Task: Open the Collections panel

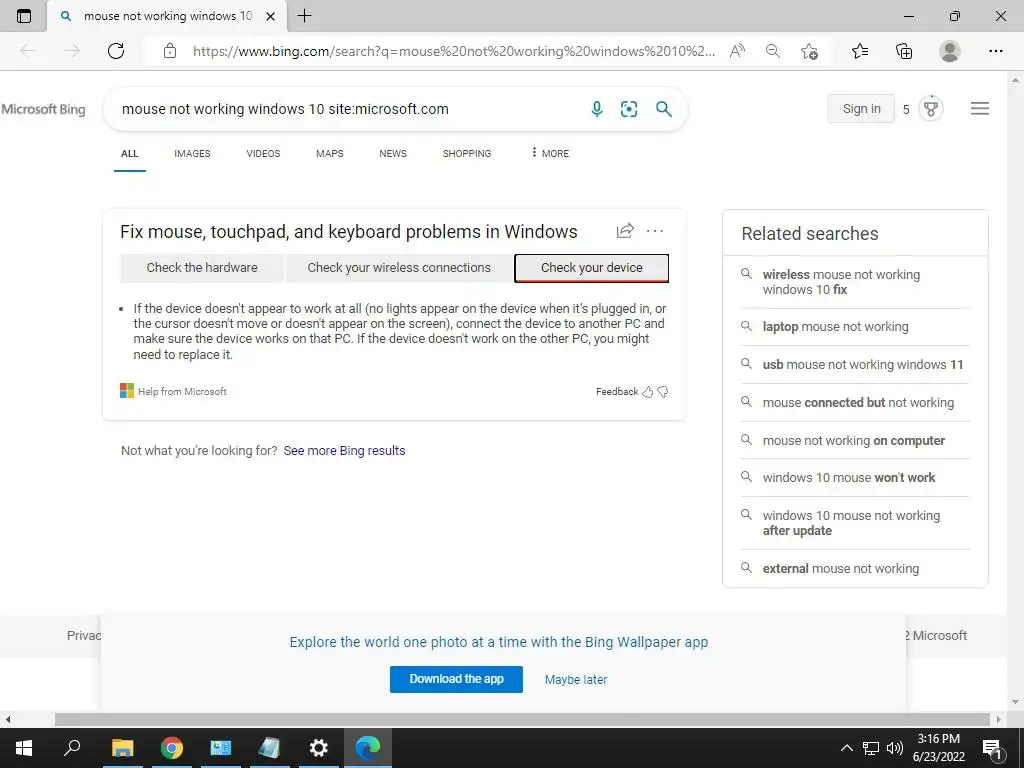Action: click(904, 51)
